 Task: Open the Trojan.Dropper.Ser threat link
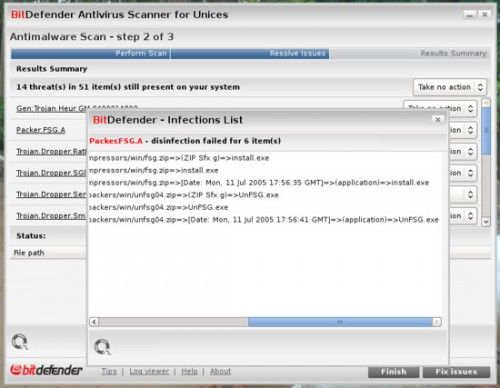(x=52, y=194)
